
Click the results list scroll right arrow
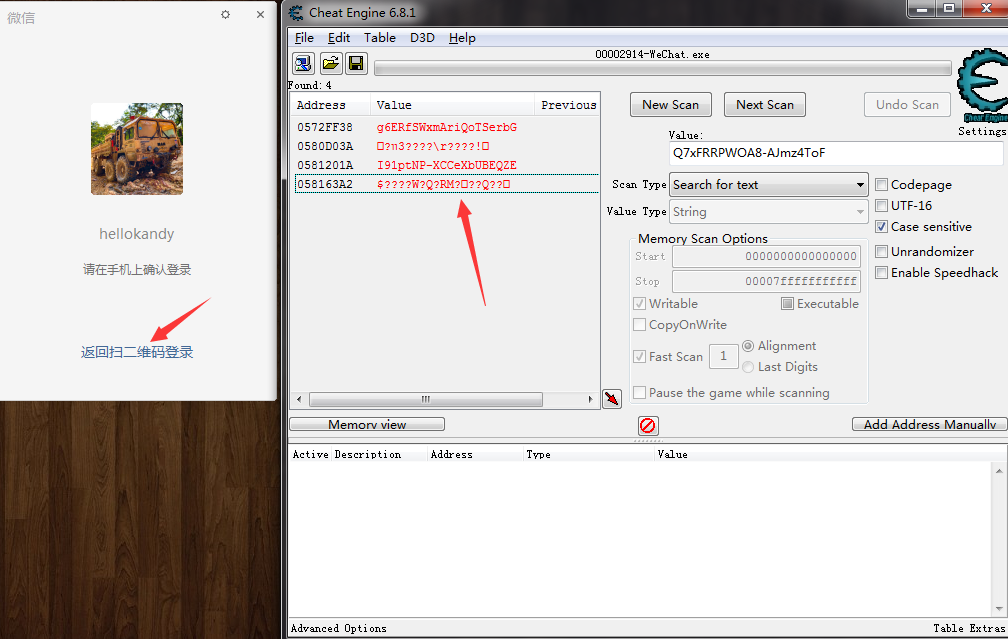coord(590,399)
